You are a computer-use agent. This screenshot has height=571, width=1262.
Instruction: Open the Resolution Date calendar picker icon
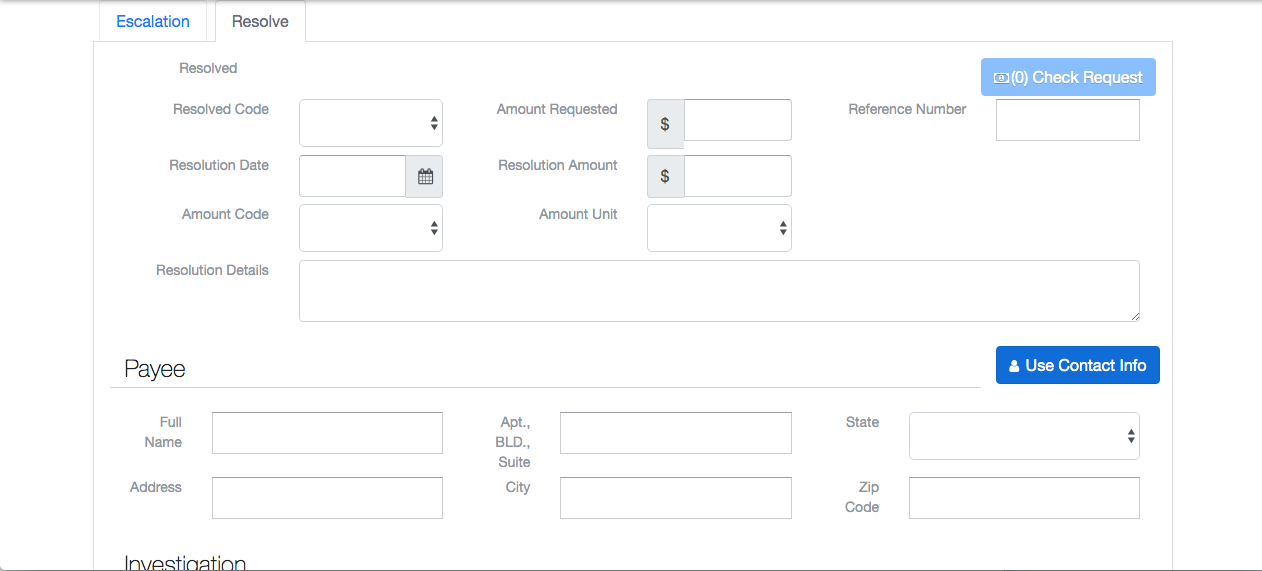pyautogui.click(x=425, y=177)
